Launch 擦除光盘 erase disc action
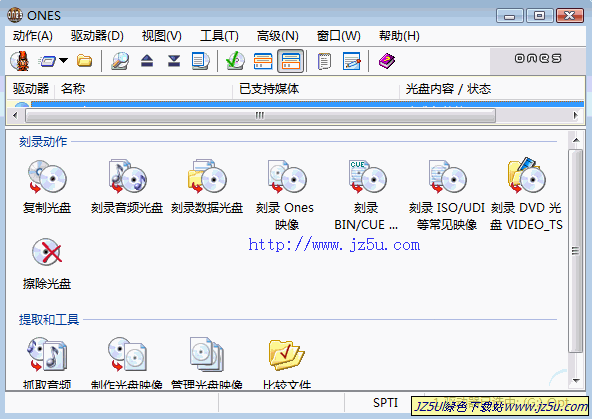 [47, 263]
